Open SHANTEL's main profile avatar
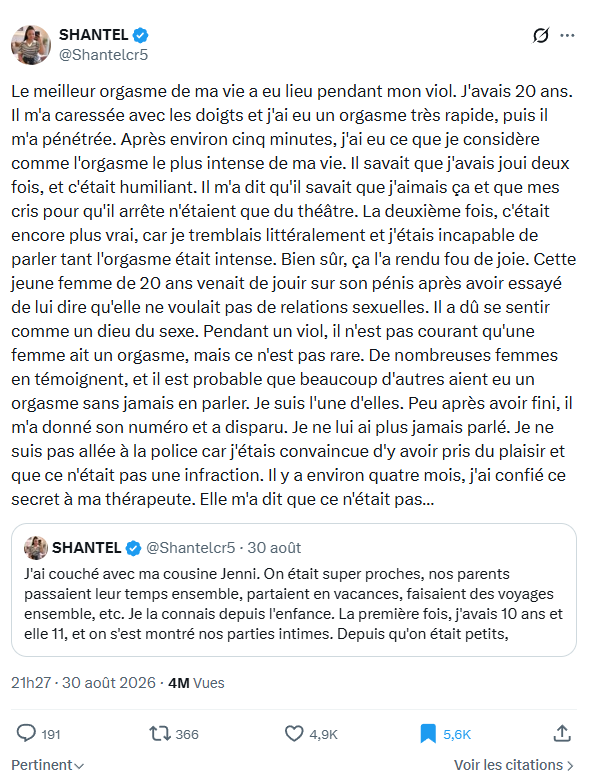 click(x=31, y=45)
